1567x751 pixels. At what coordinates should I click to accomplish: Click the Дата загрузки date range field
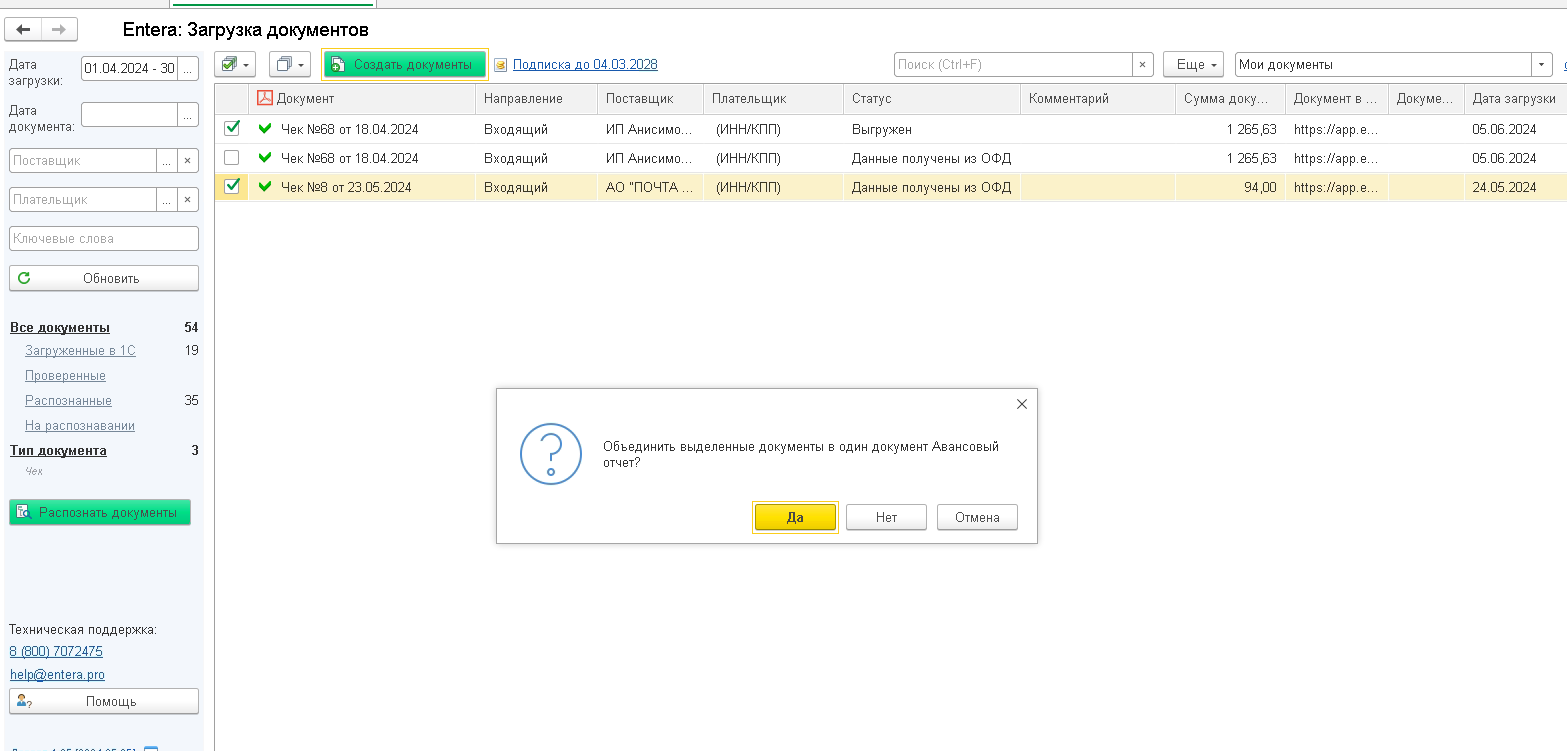[129, 69]
